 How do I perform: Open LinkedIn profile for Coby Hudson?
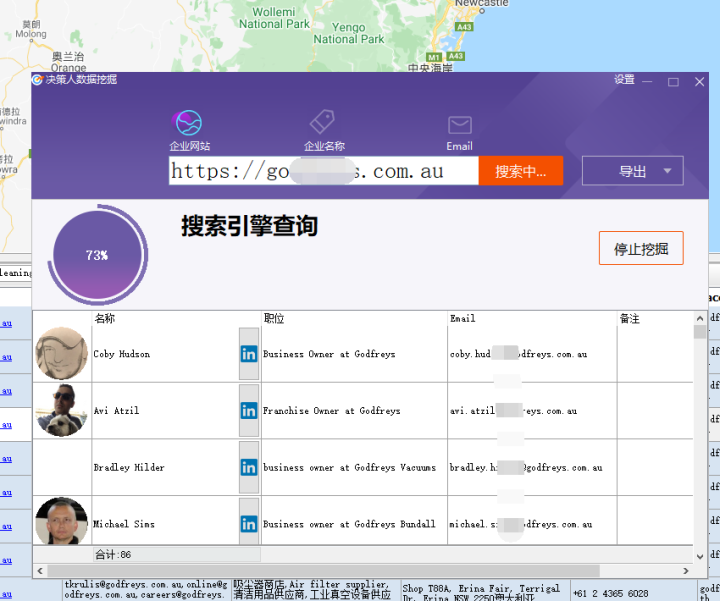pos(249,354)
